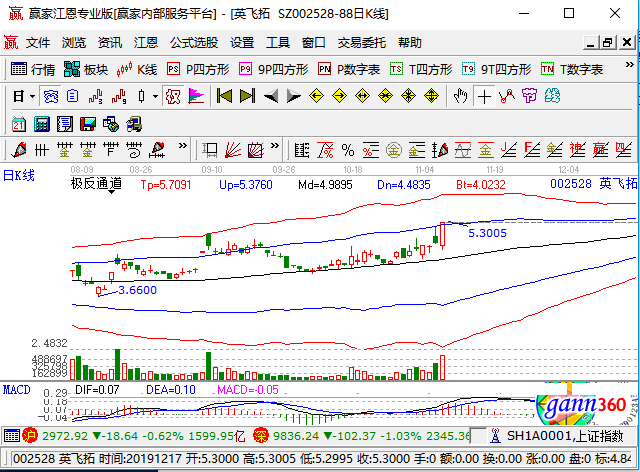Open the 9P四方形 tool
The image size is (640, 472).
[x=273, y=69]
